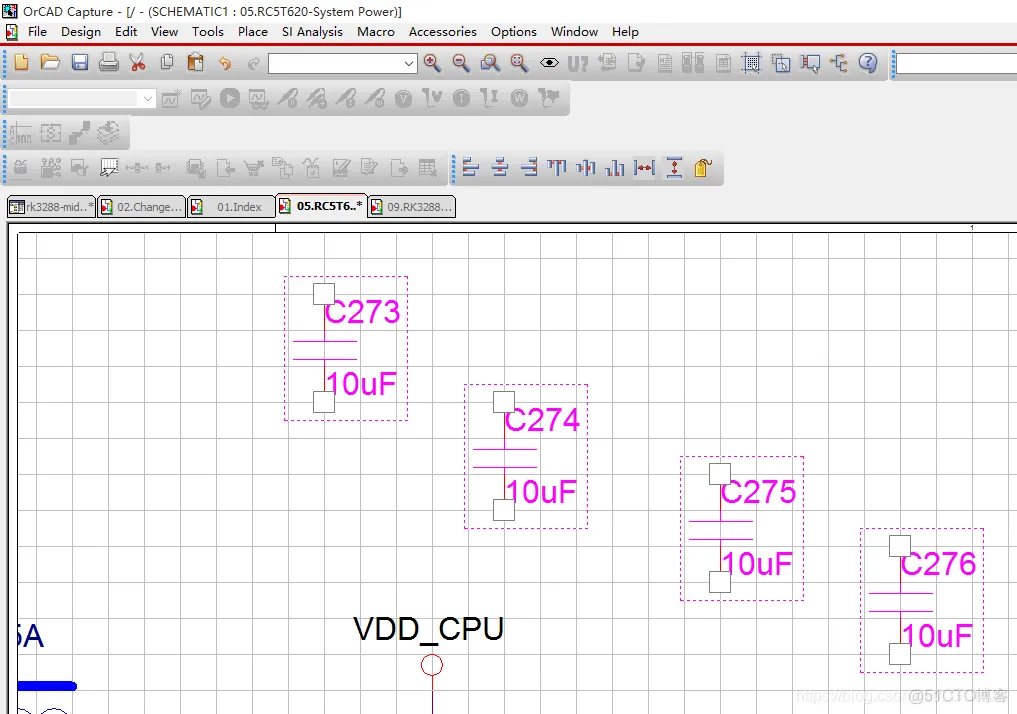Toggle drag connected object mode icon
This screenshot has width=1017, height=714.
810,63
